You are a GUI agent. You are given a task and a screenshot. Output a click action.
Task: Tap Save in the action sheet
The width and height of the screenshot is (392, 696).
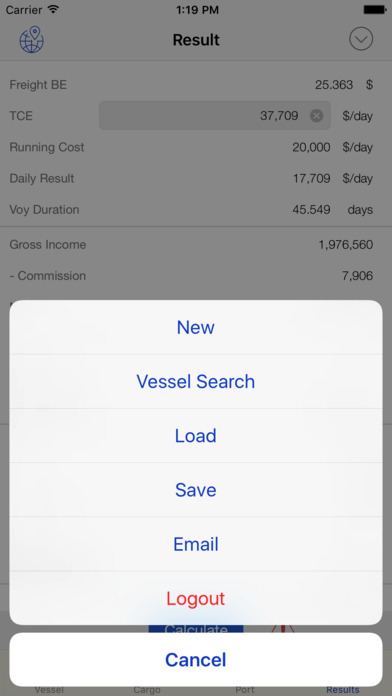(x=196, y=490)
